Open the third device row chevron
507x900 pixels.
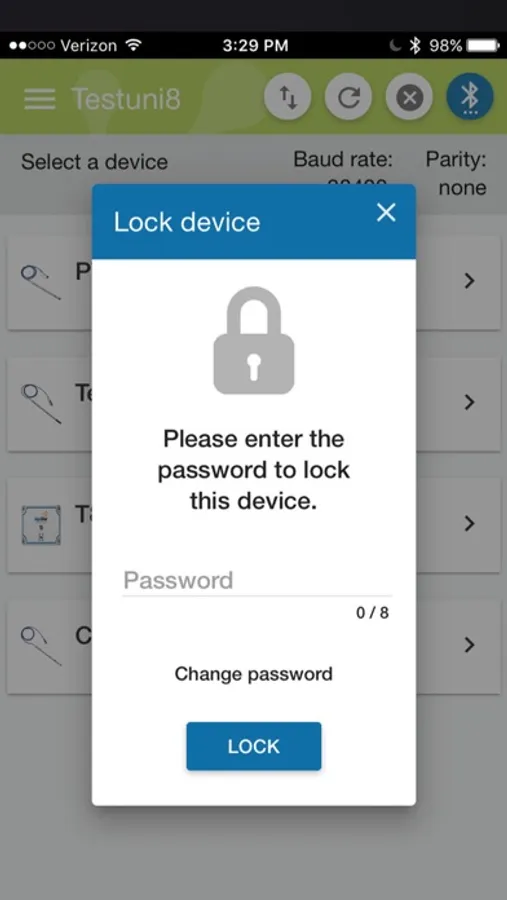pos(470,523)
